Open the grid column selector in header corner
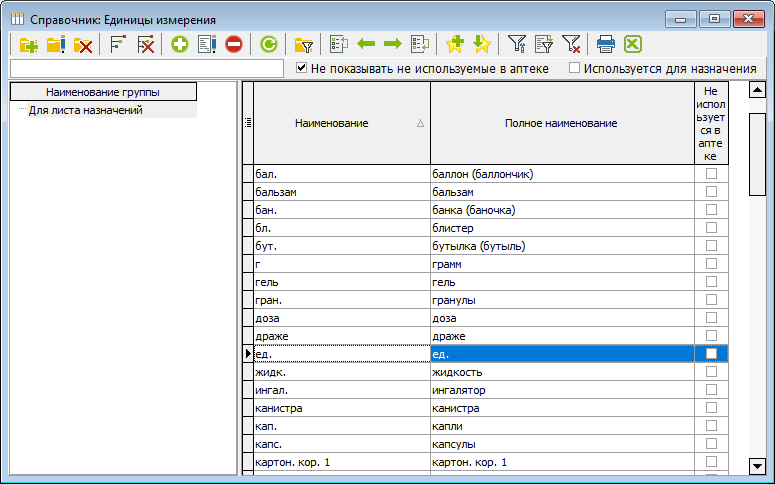Image resolution: width=775 pixels, height=484 pixels. [247, 123]
